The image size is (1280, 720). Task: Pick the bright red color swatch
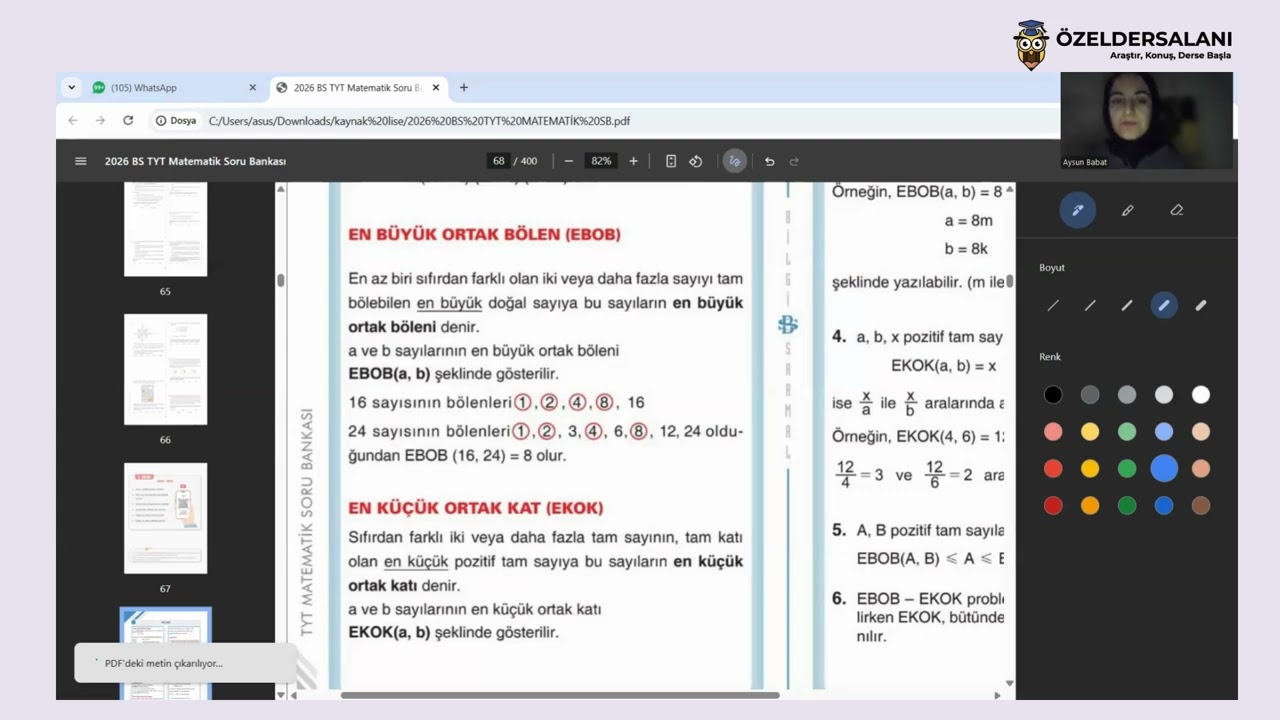1053,468
